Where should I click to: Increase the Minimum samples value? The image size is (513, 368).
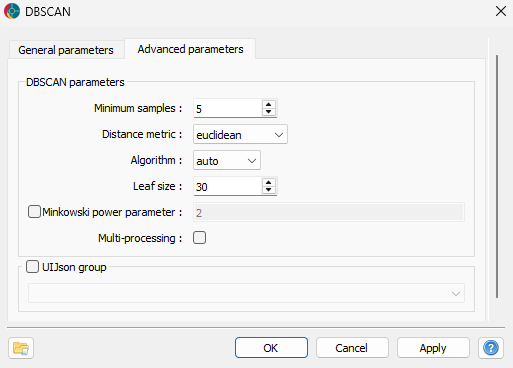coord(269,104)
